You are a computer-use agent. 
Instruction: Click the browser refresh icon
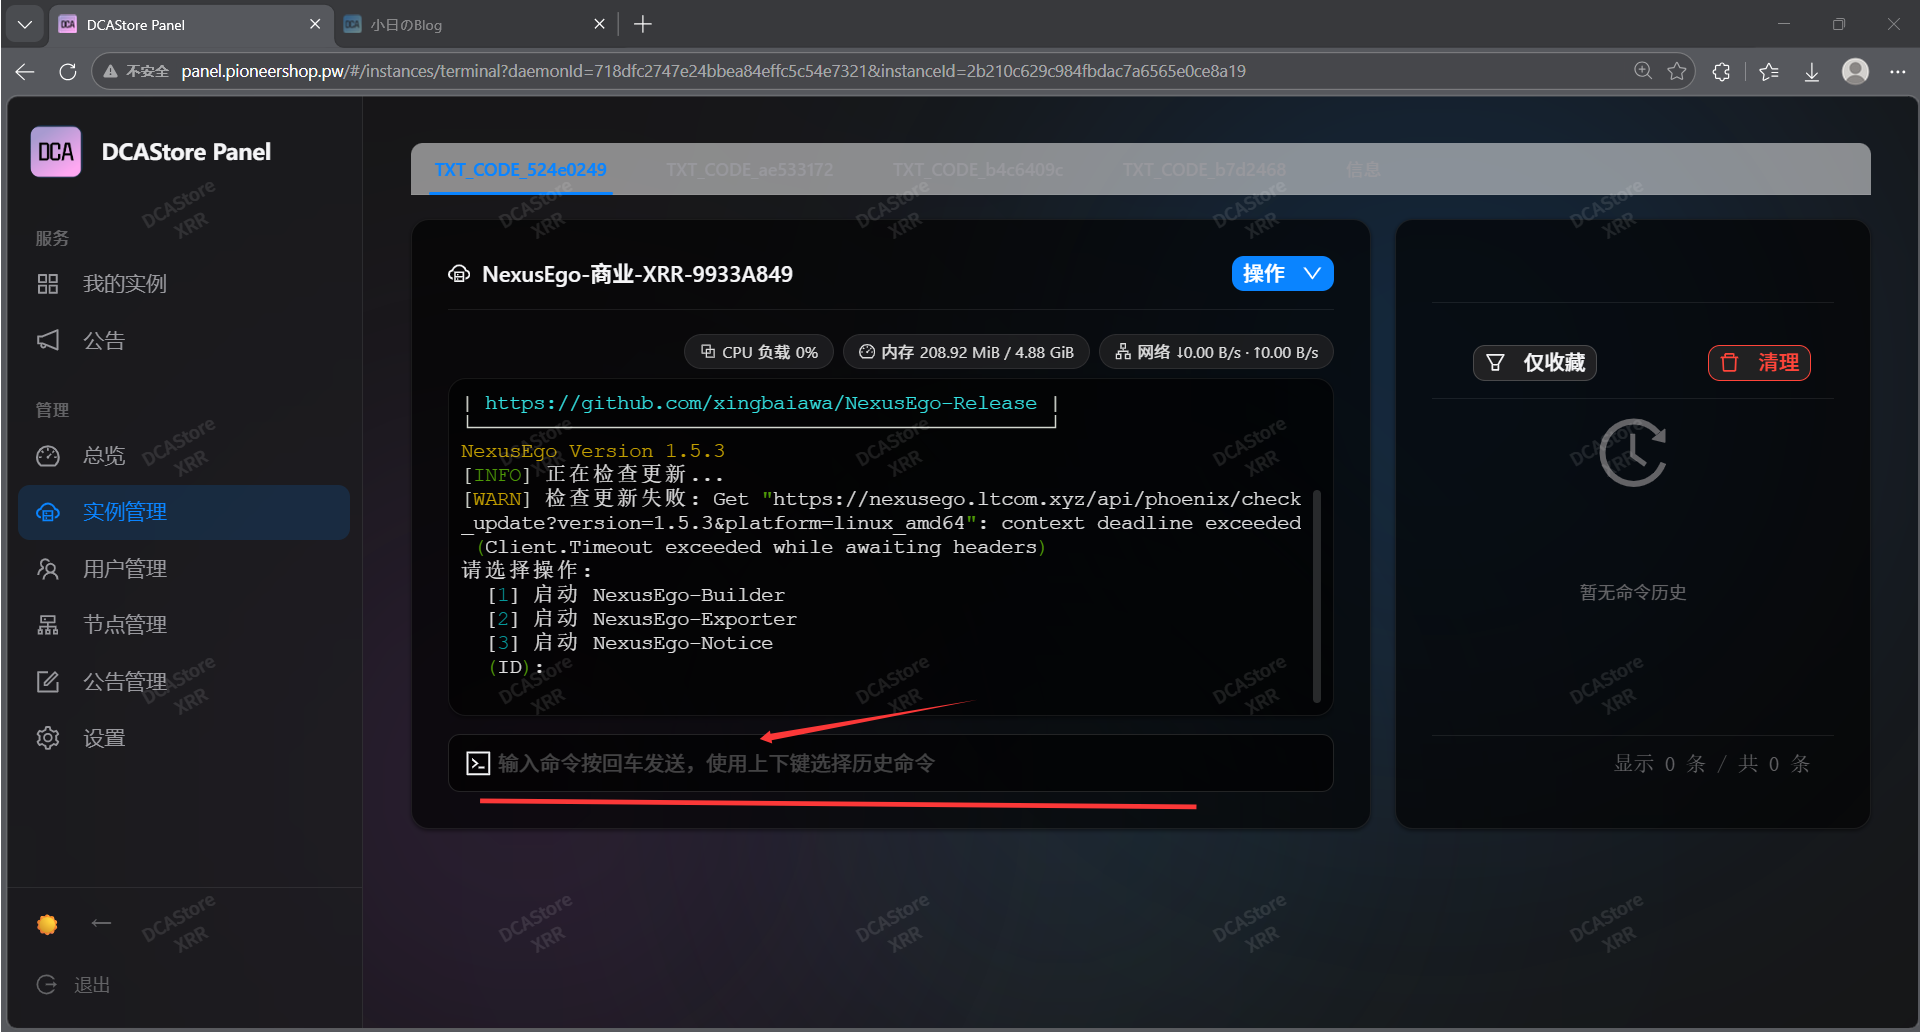pos(68,72)
